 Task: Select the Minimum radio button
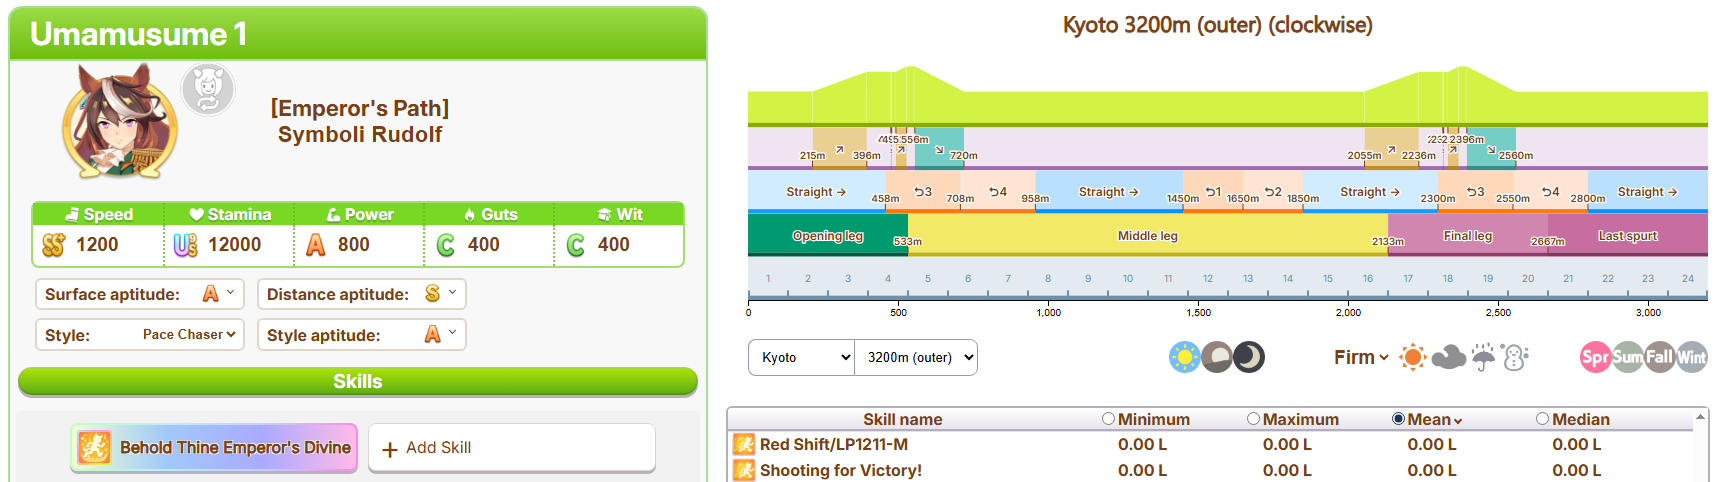[1108, 419]
